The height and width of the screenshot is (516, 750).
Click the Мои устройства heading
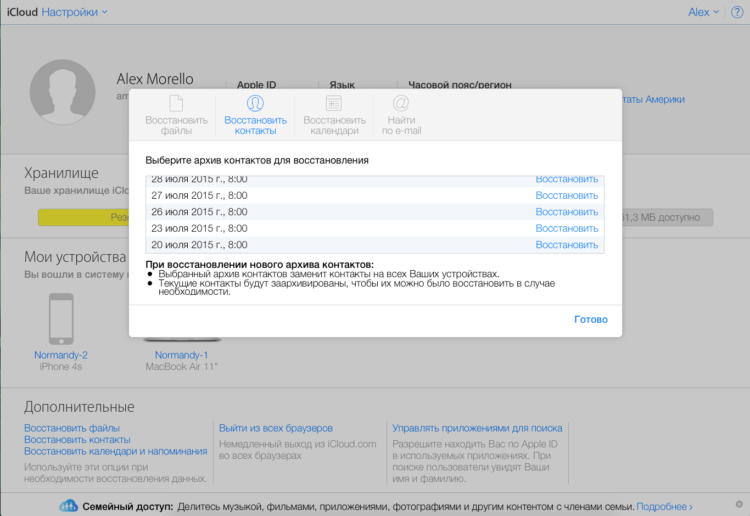(x=75, y=257)
